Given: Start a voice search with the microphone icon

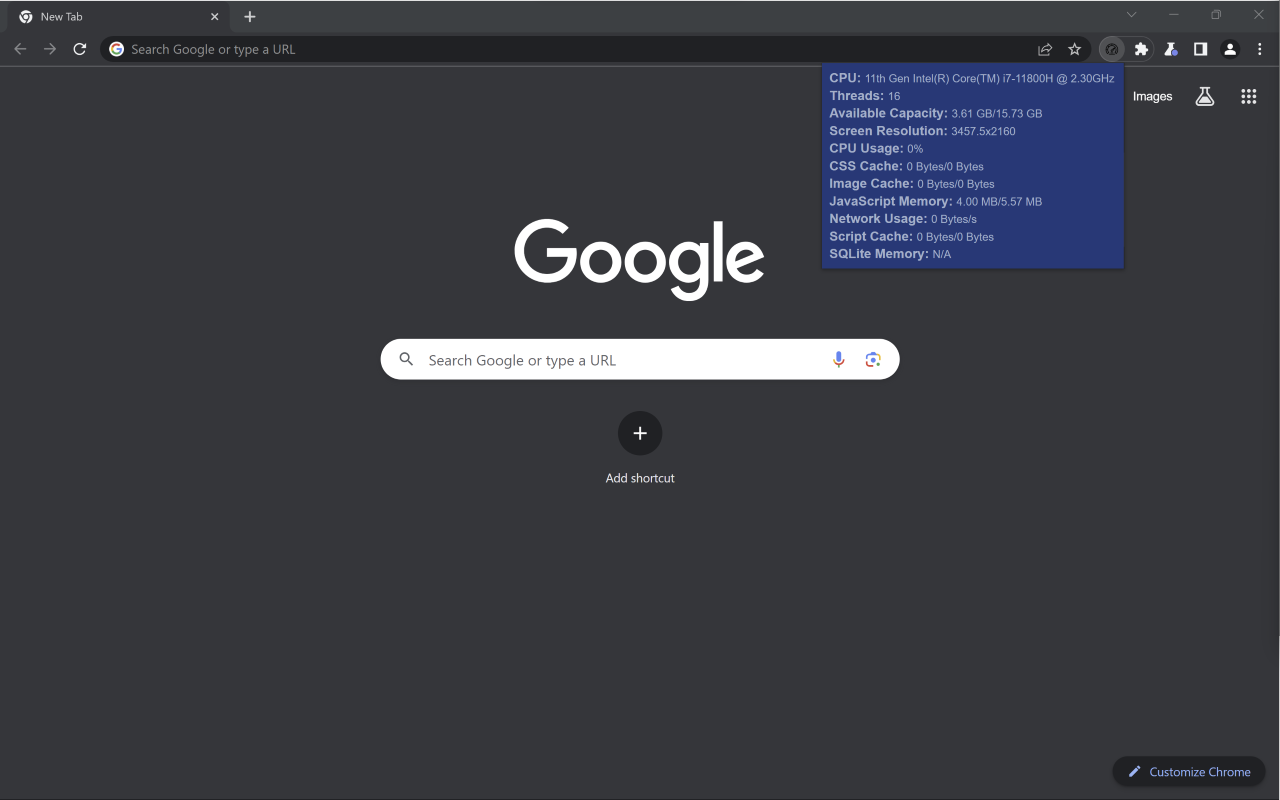Looking at the screenshot, I should [x=838, y=358].
